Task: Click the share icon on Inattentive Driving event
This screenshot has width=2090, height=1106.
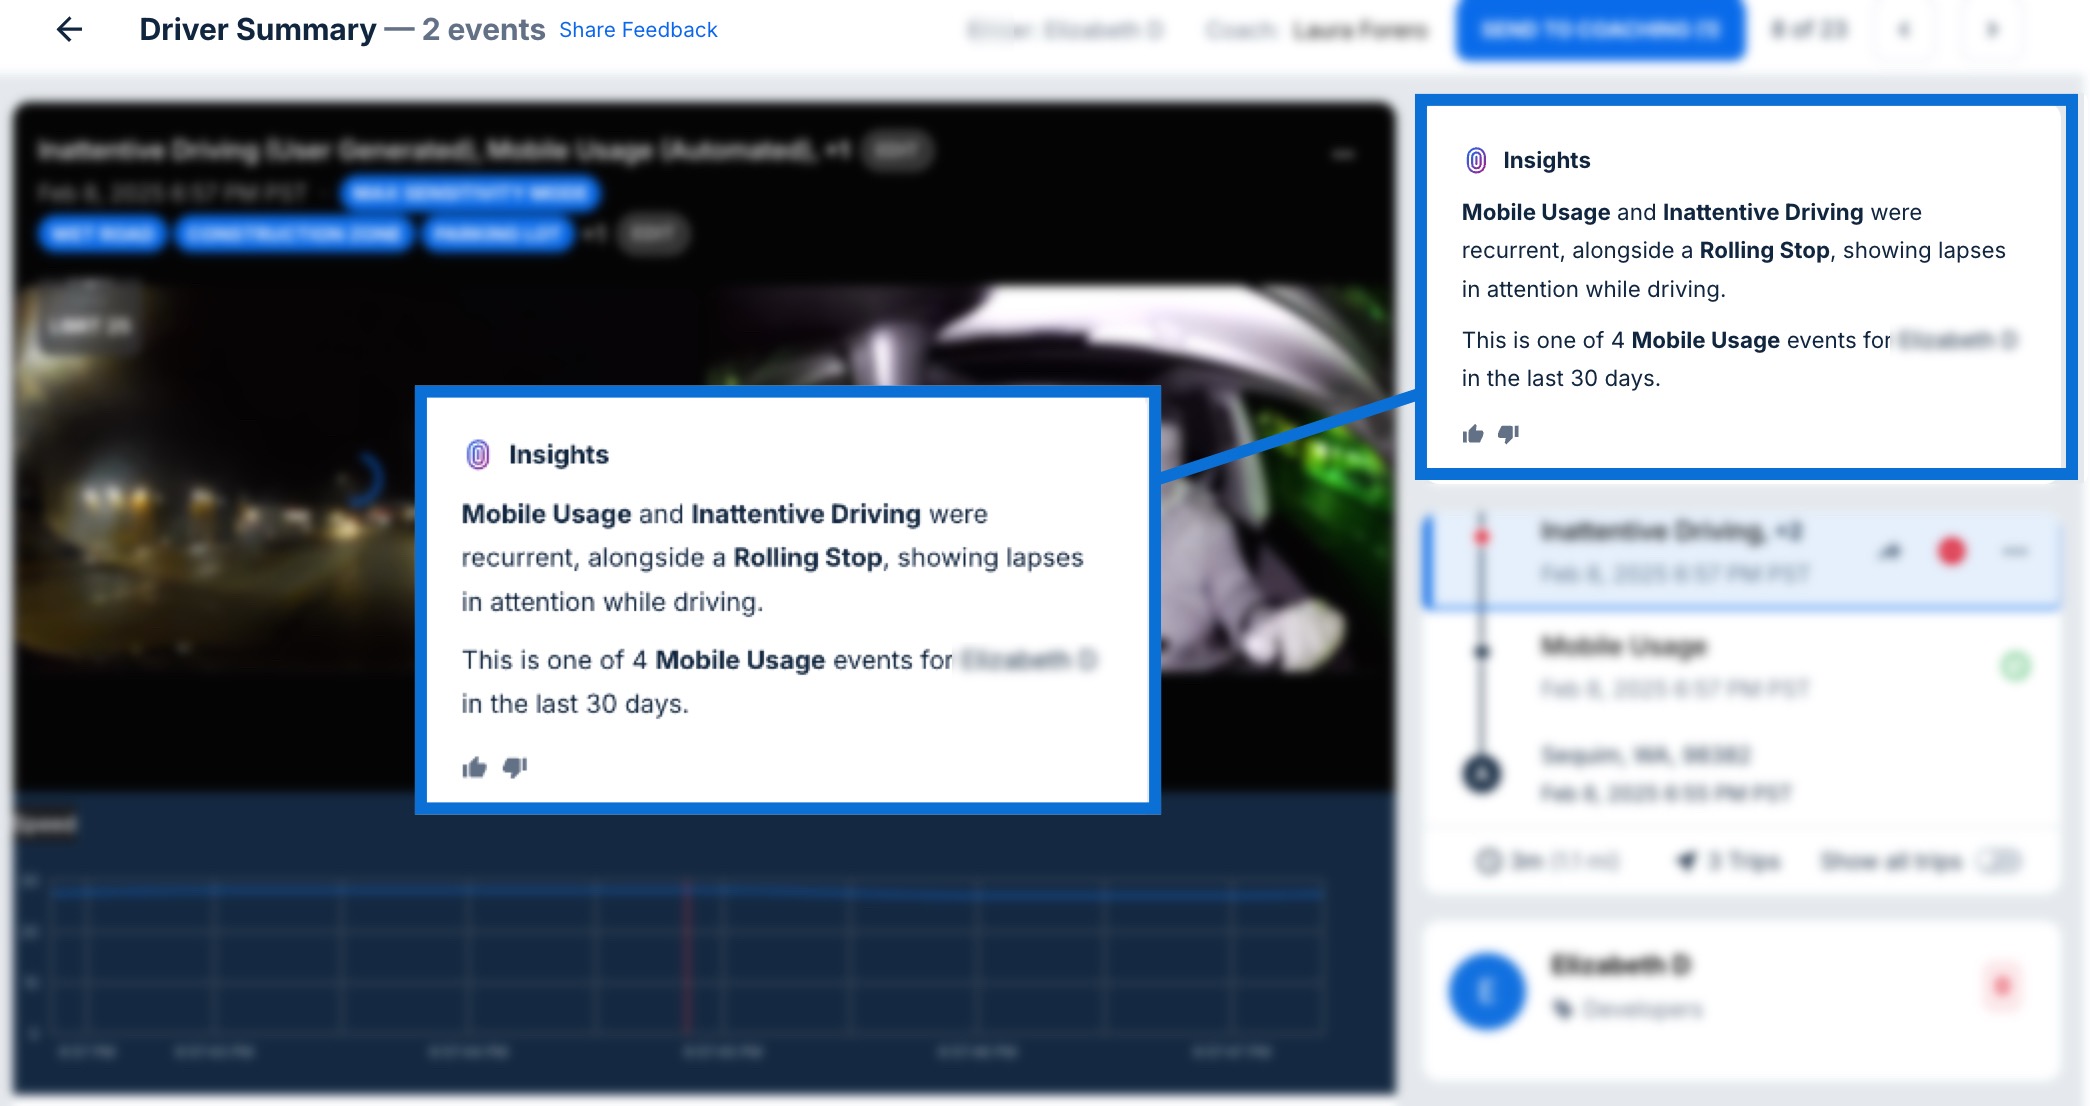Action: pyautogui.click(x=1890, y=550)
